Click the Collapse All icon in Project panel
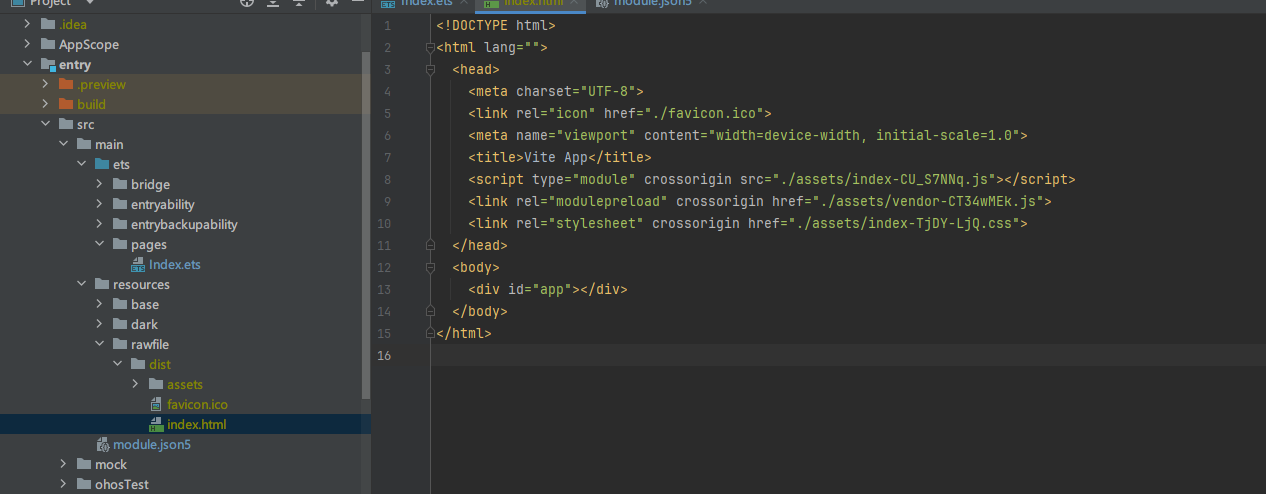Image resolution: width=1266 pixels, height=494 pixels. click(298, 3)
